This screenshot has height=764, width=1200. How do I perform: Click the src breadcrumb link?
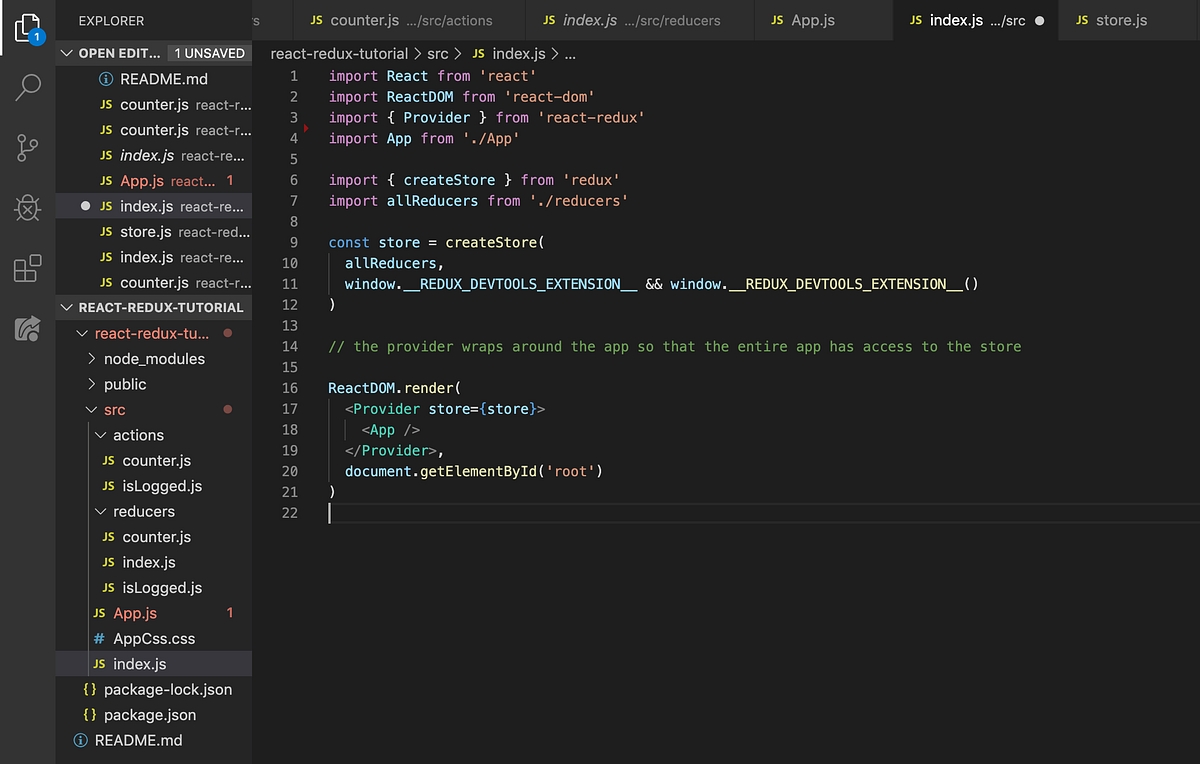[x=438, y=53]
